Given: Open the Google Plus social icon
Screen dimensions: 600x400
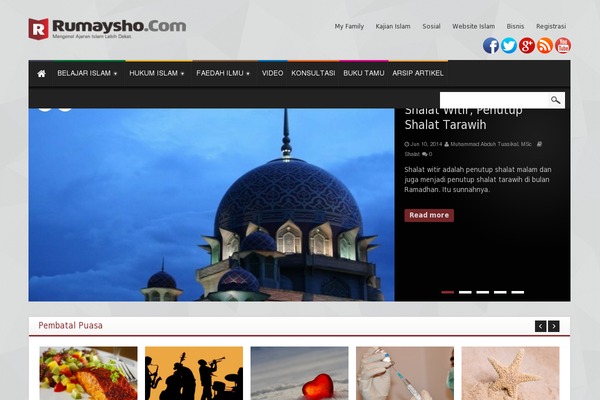Looking at the screenshot, I should click(x=527, y=46).
